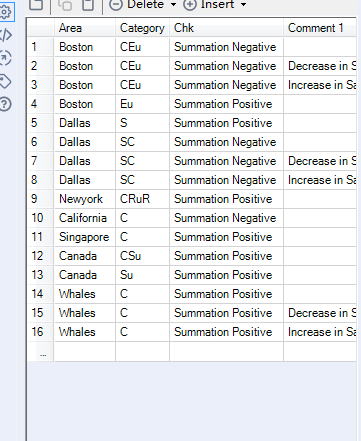The height and width of the screenshot is (441, 361).
Task: Click the Insert button
Action: (x=209, y=5)
